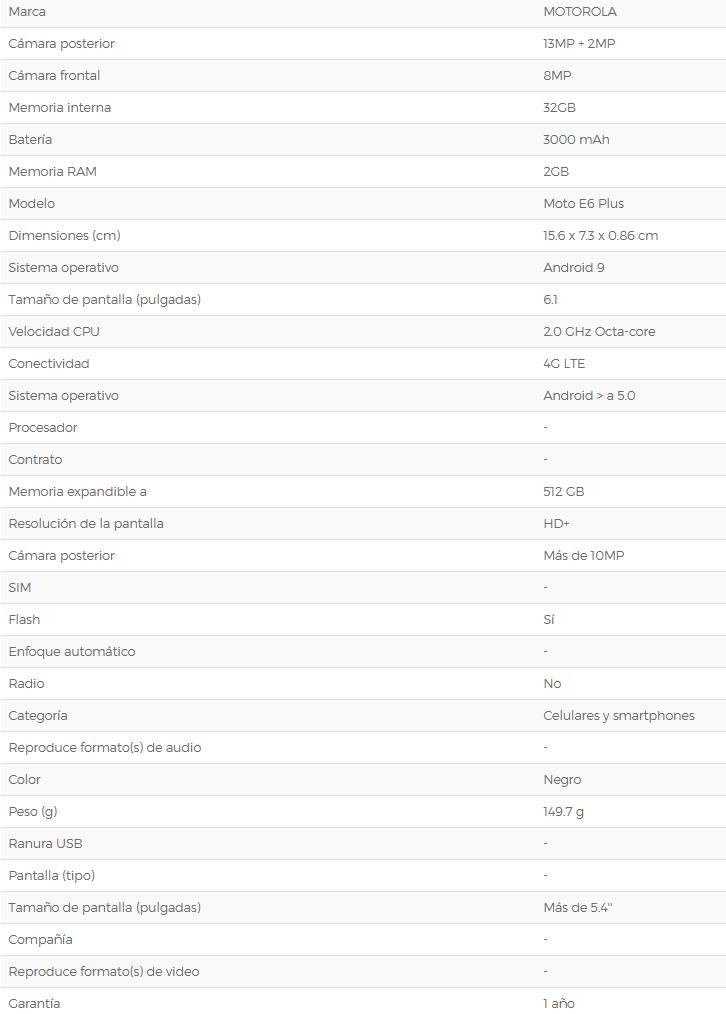Click the 4G LTE value
The width and height of the screenshot is (726, 1014).
(x=564, y=364)
